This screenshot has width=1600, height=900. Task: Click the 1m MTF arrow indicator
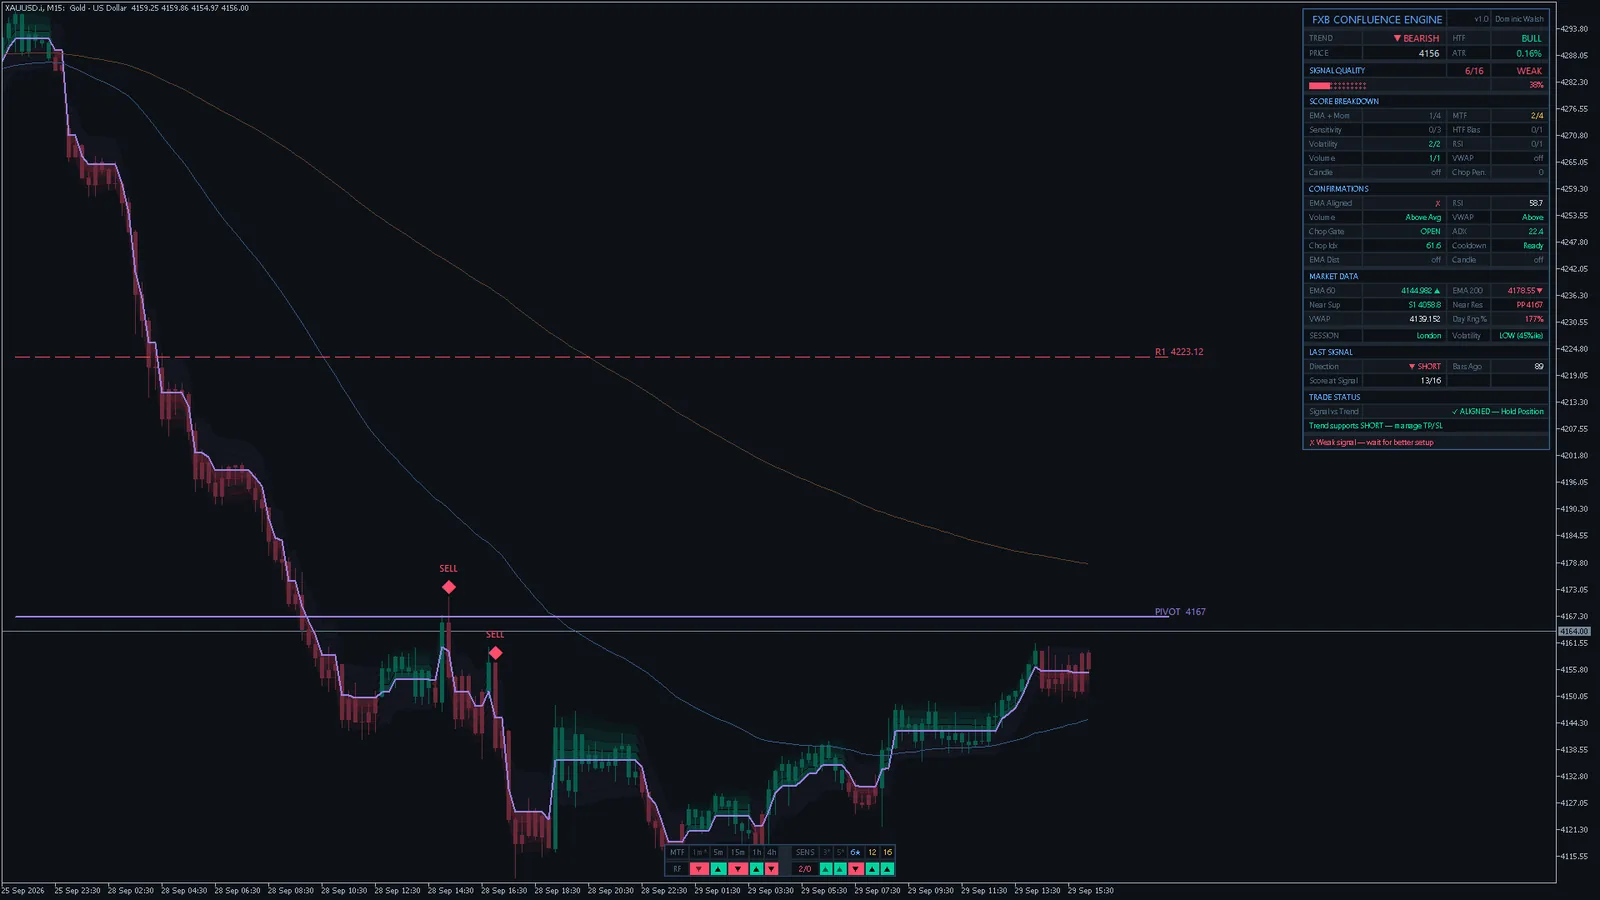click(699, 869)
